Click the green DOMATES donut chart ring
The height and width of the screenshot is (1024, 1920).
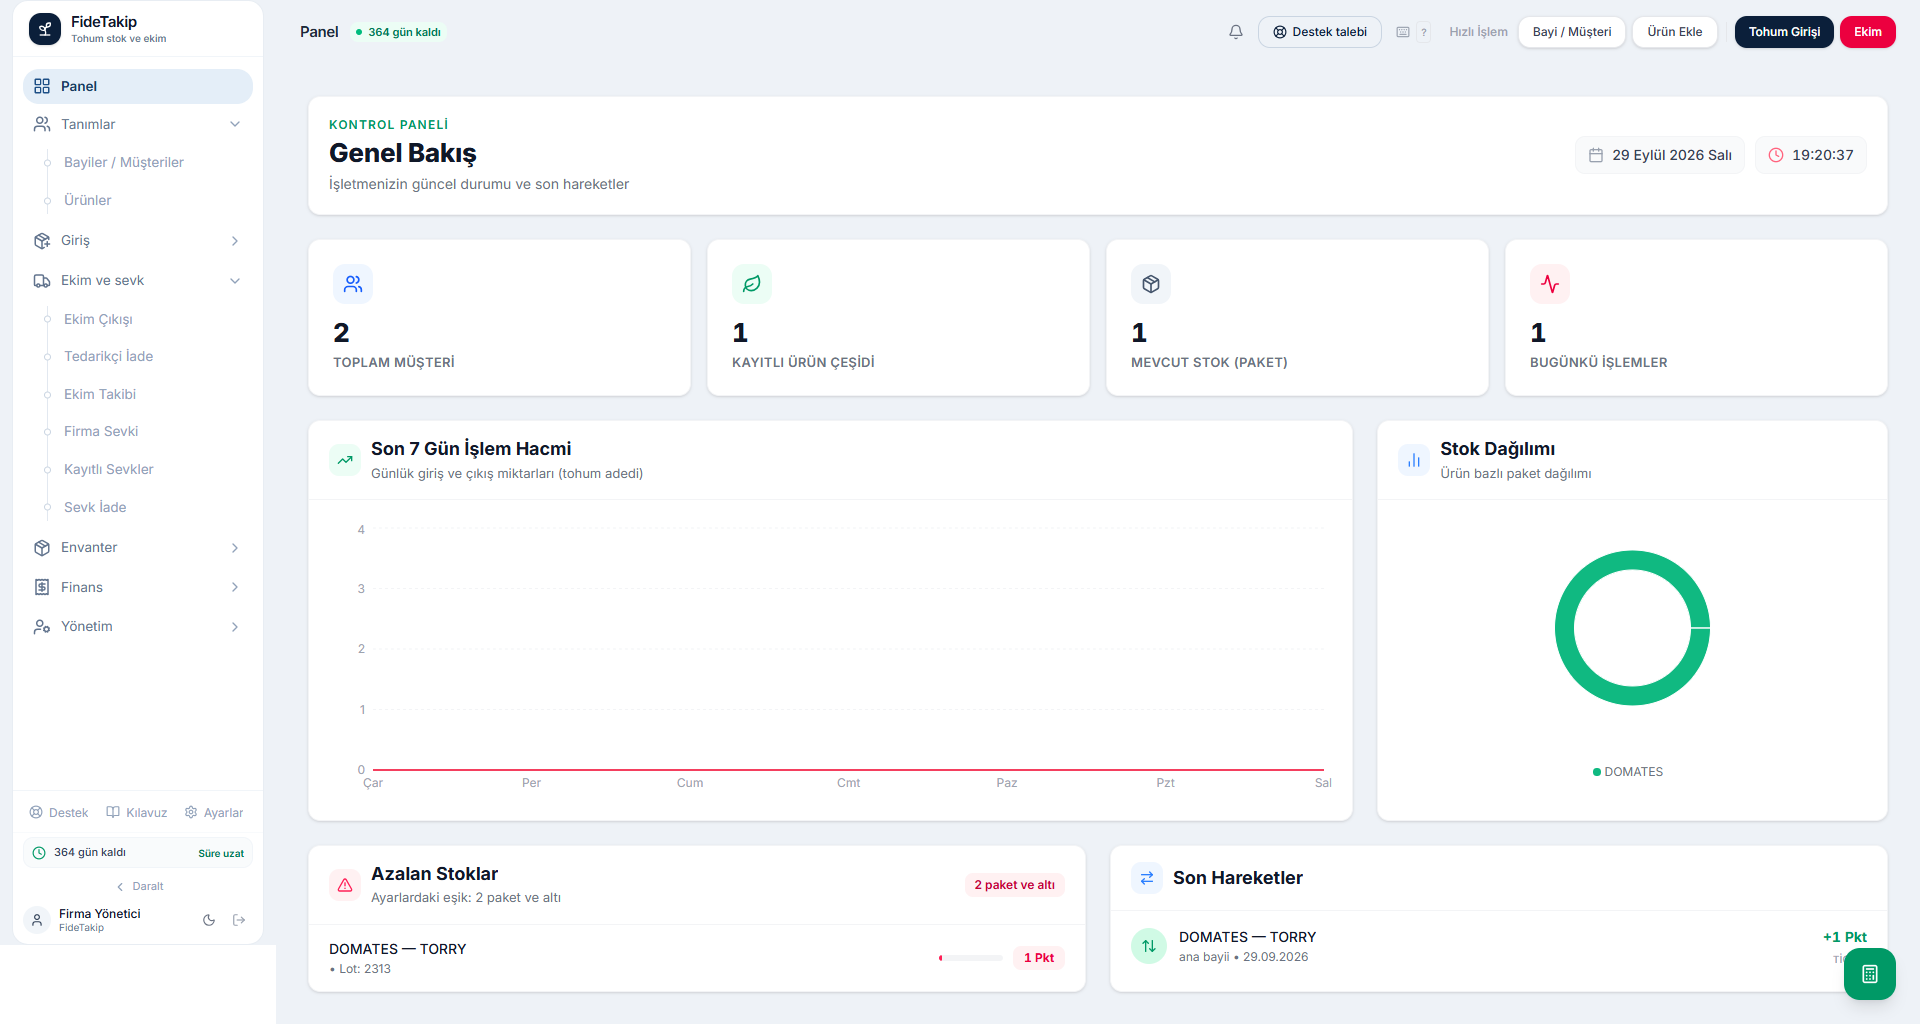(x=1564, y=628)
